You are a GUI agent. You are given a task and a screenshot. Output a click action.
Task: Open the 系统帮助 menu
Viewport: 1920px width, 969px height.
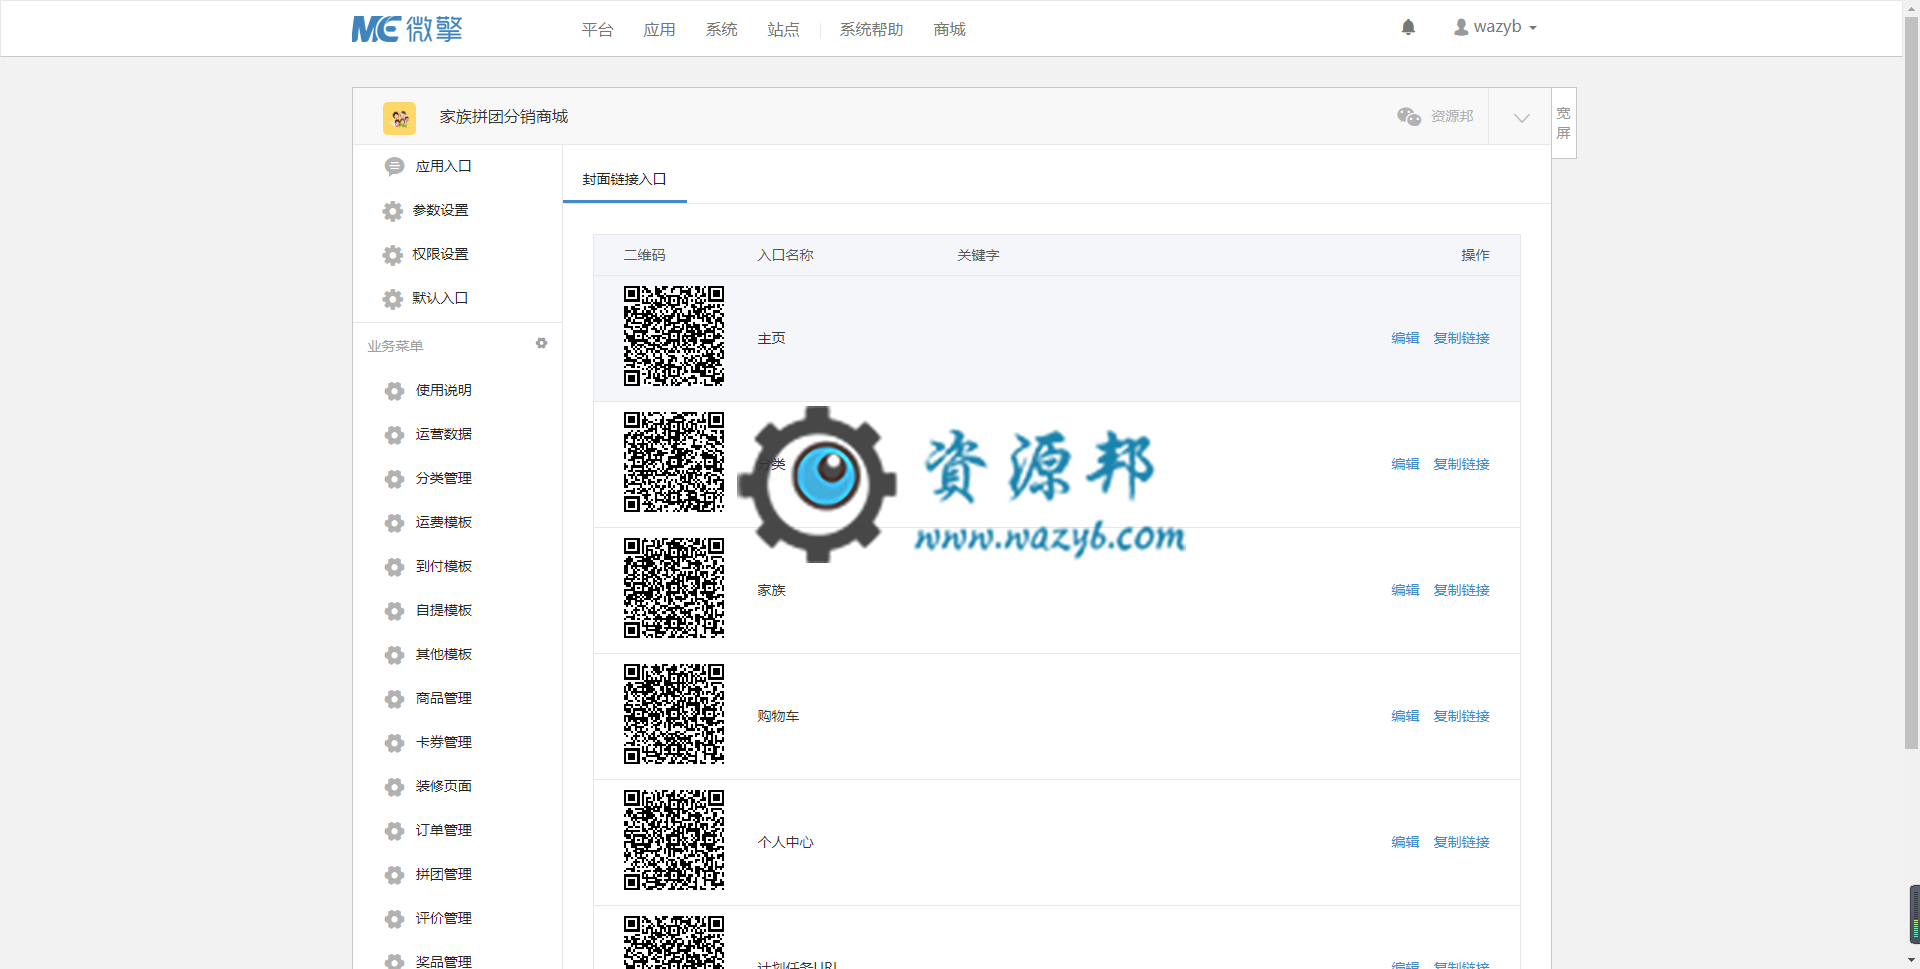point(872,30)
